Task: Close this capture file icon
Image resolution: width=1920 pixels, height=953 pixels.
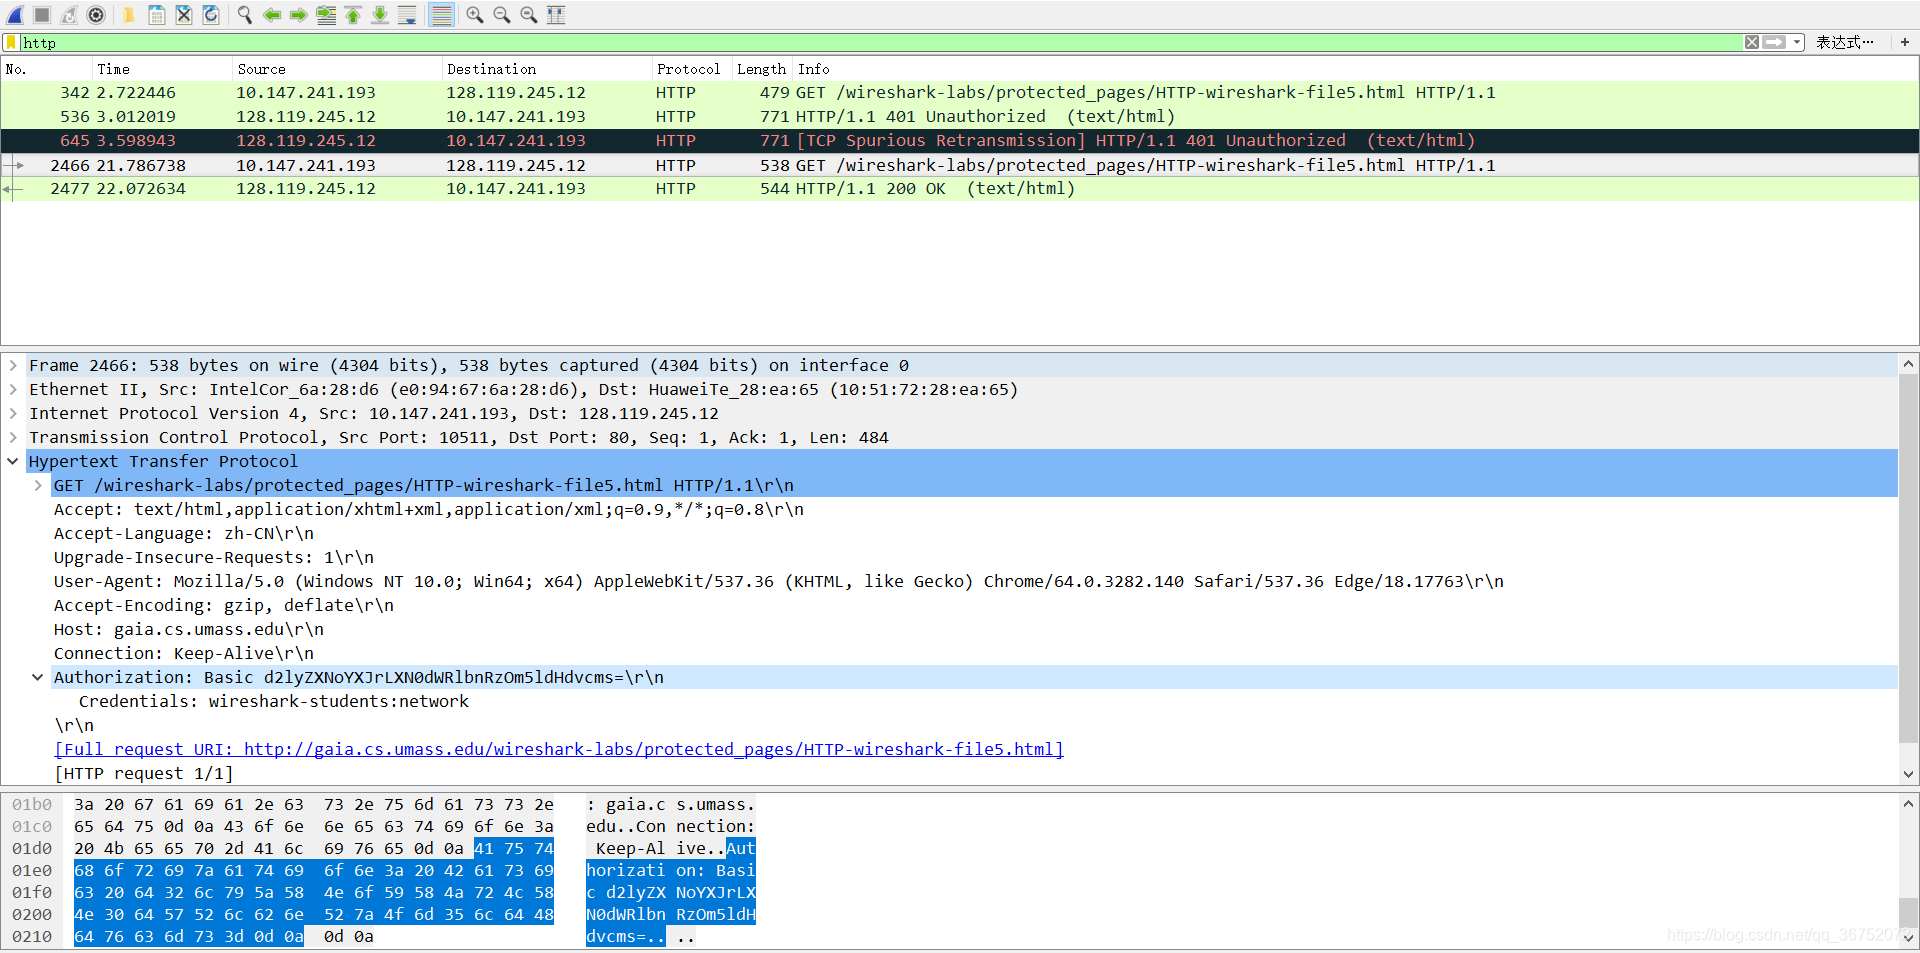Action: [184, 15]
